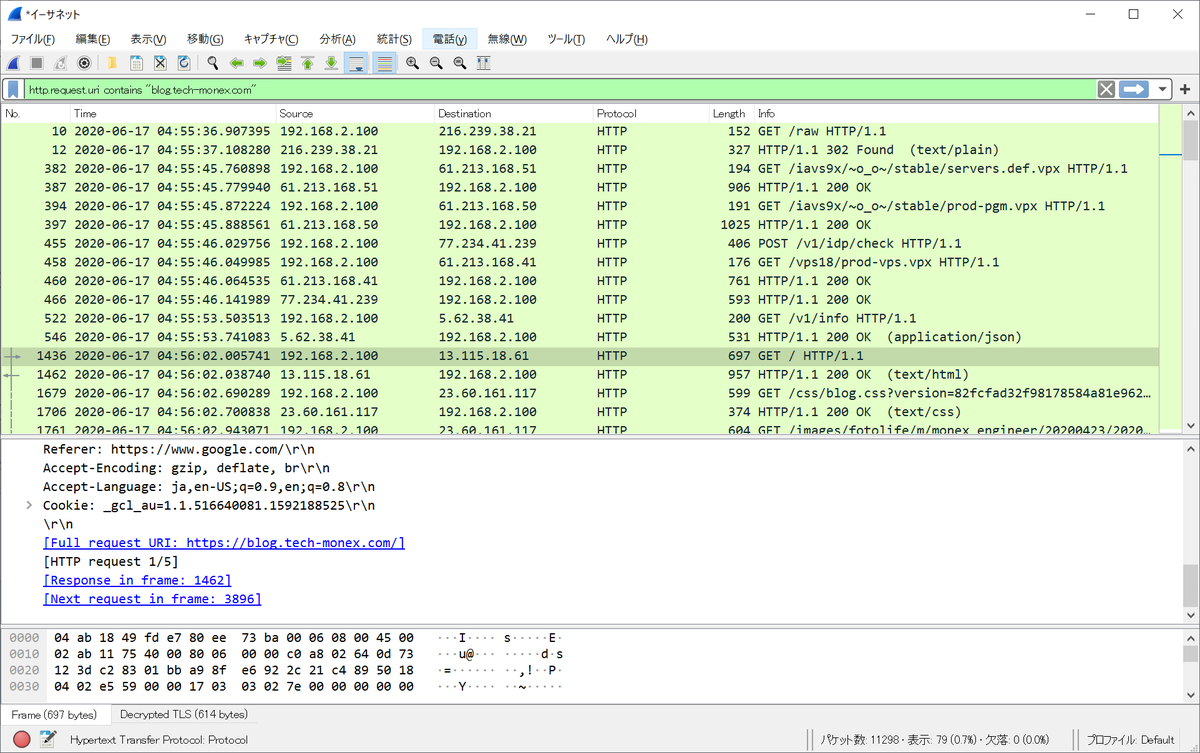Go to the first packet icon
Viewport: 1200px width, 753px height.
click(307, 63)
